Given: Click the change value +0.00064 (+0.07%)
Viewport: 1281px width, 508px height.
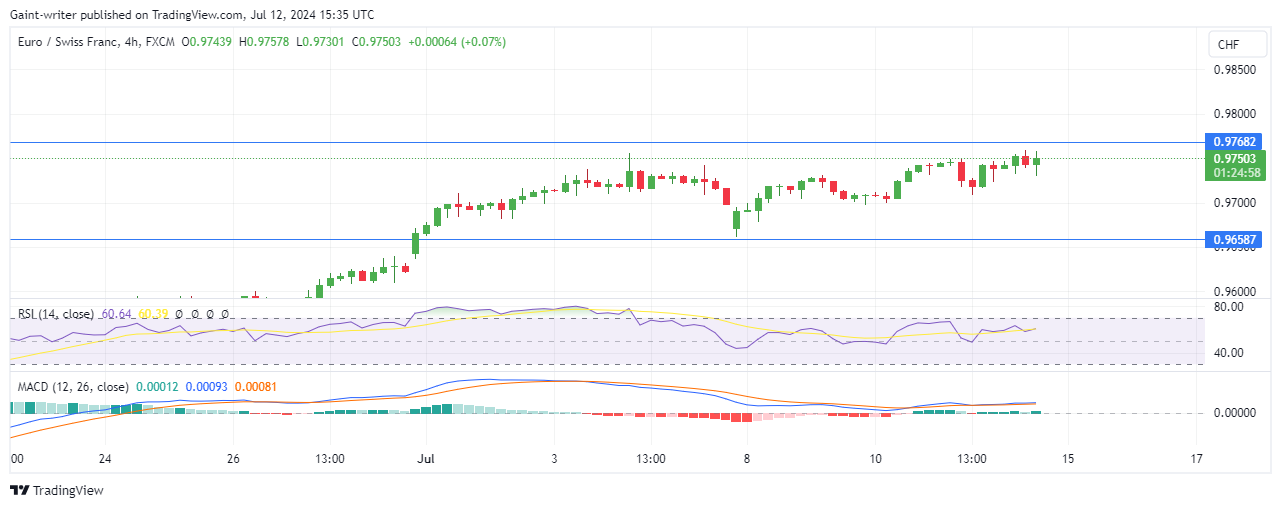Looking at the screenshot, I should 459,41.
